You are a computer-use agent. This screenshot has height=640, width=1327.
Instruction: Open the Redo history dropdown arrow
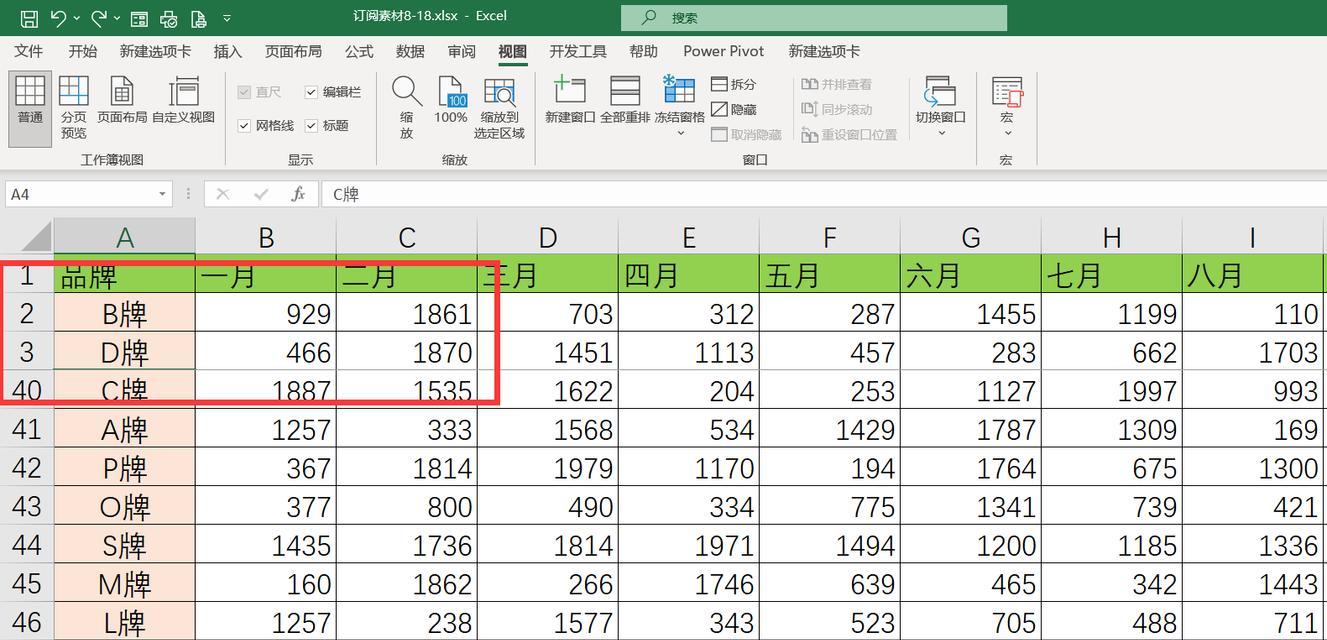118,18
